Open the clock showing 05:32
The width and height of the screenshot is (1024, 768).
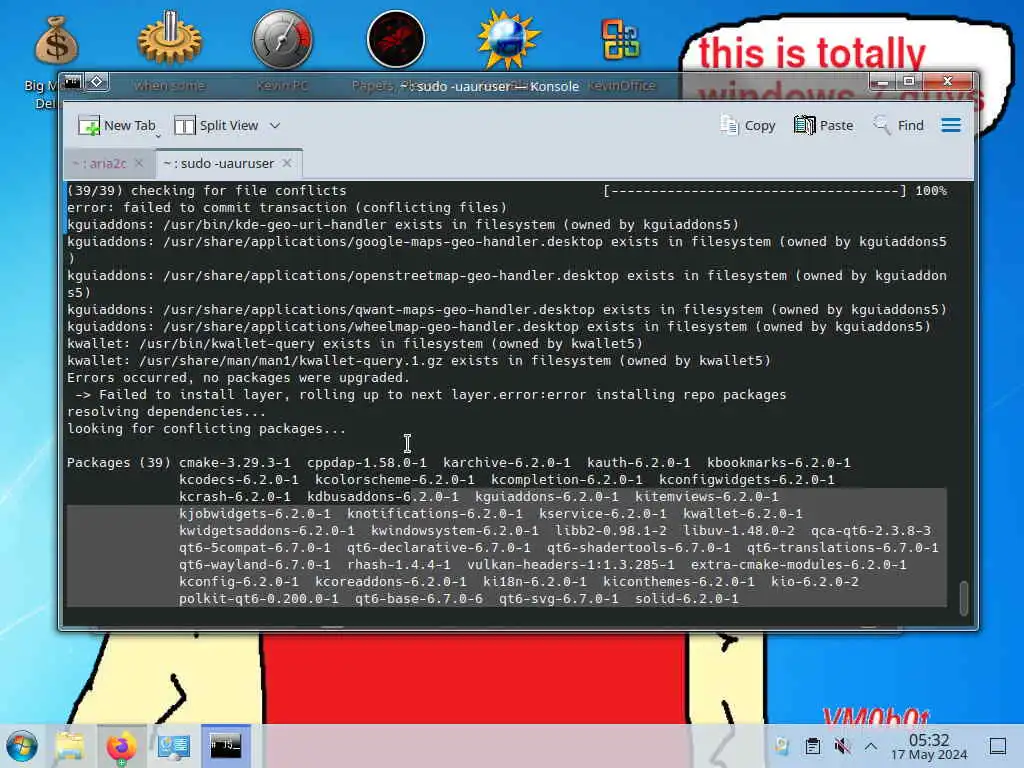point(929,747)
